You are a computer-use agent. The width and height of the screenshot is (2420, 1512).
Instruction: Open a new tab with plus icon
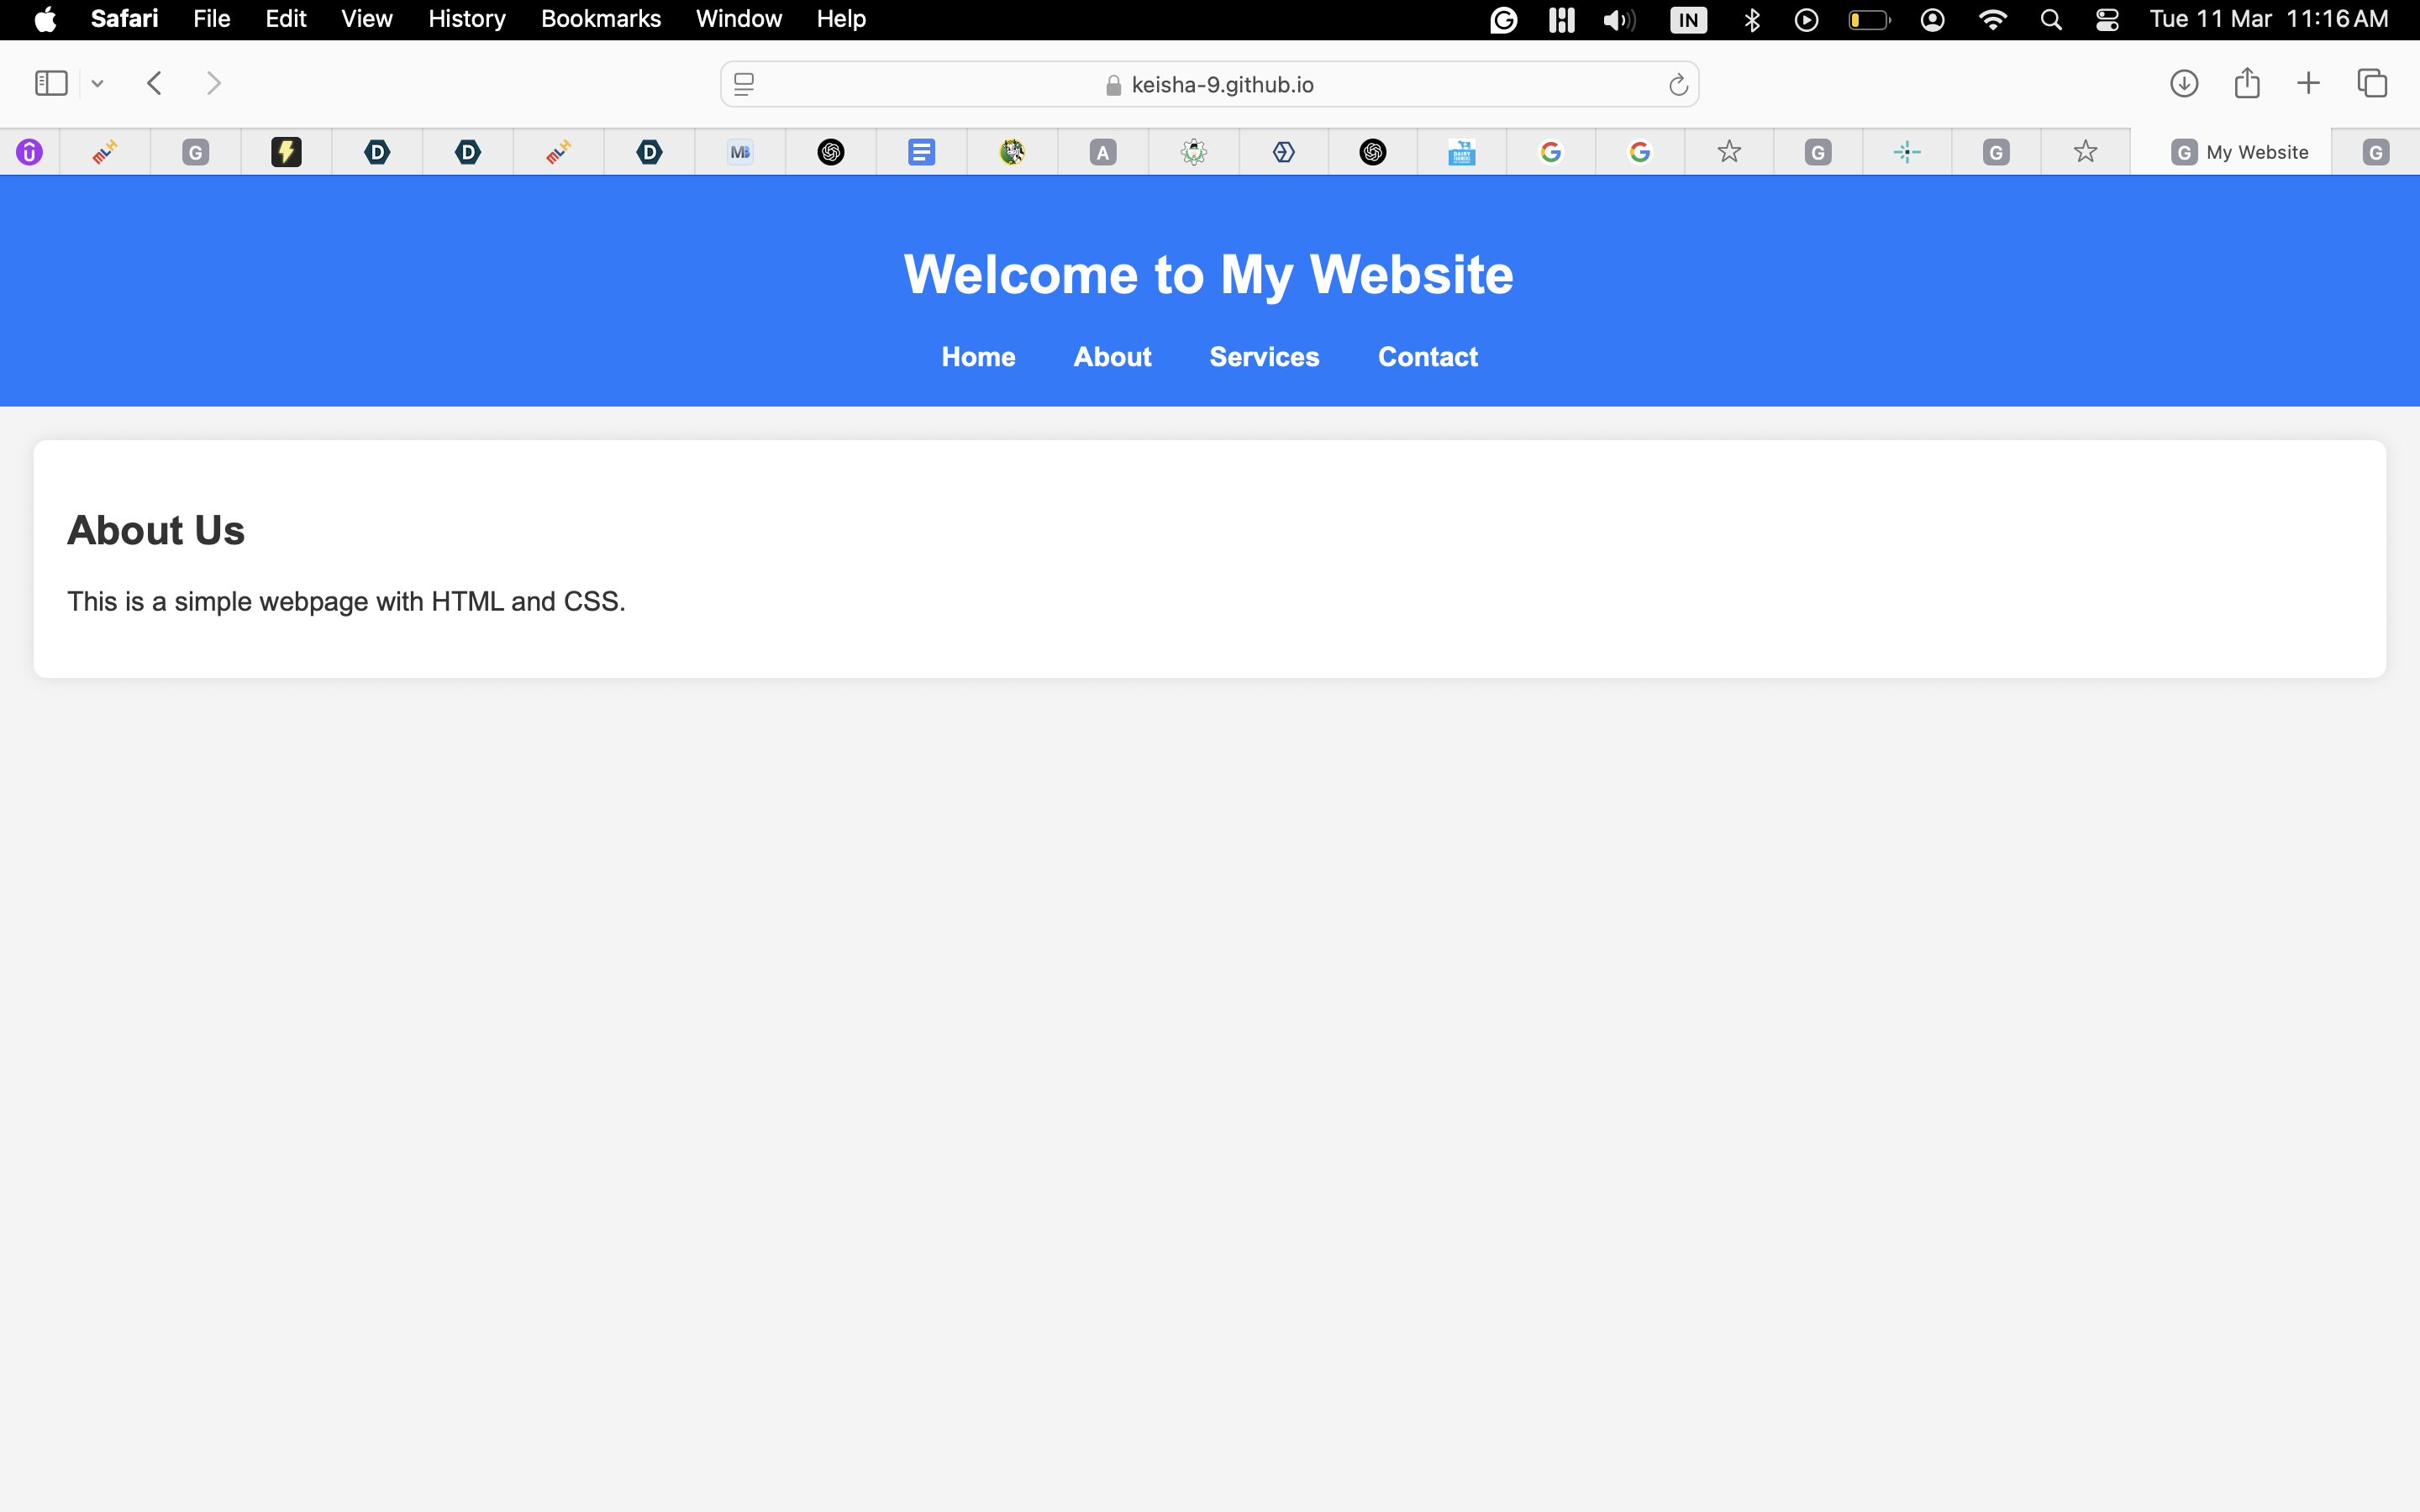[2308, 83]
